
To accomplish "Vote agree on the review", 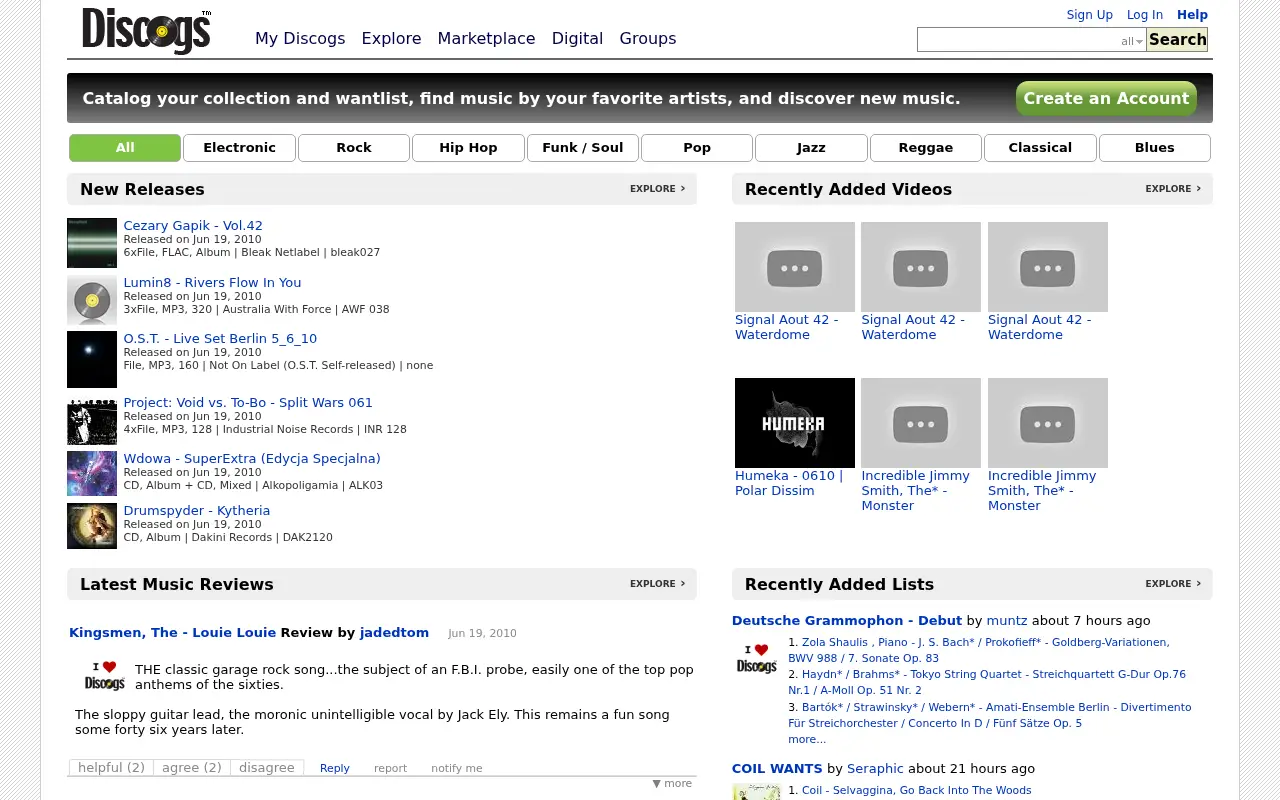I will [x=192, y=768].
